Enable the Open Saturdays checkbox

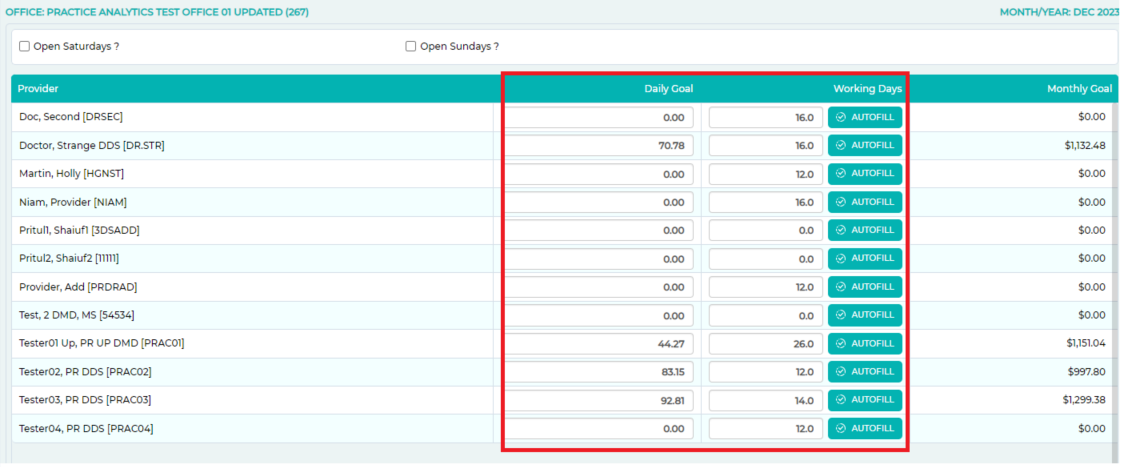[x=25, y=46]
